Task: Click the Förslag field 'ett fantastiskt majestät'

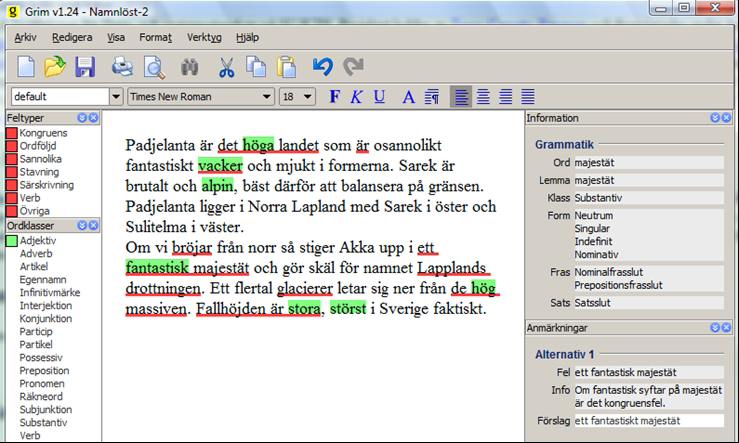Action: (x=649, y=421)
